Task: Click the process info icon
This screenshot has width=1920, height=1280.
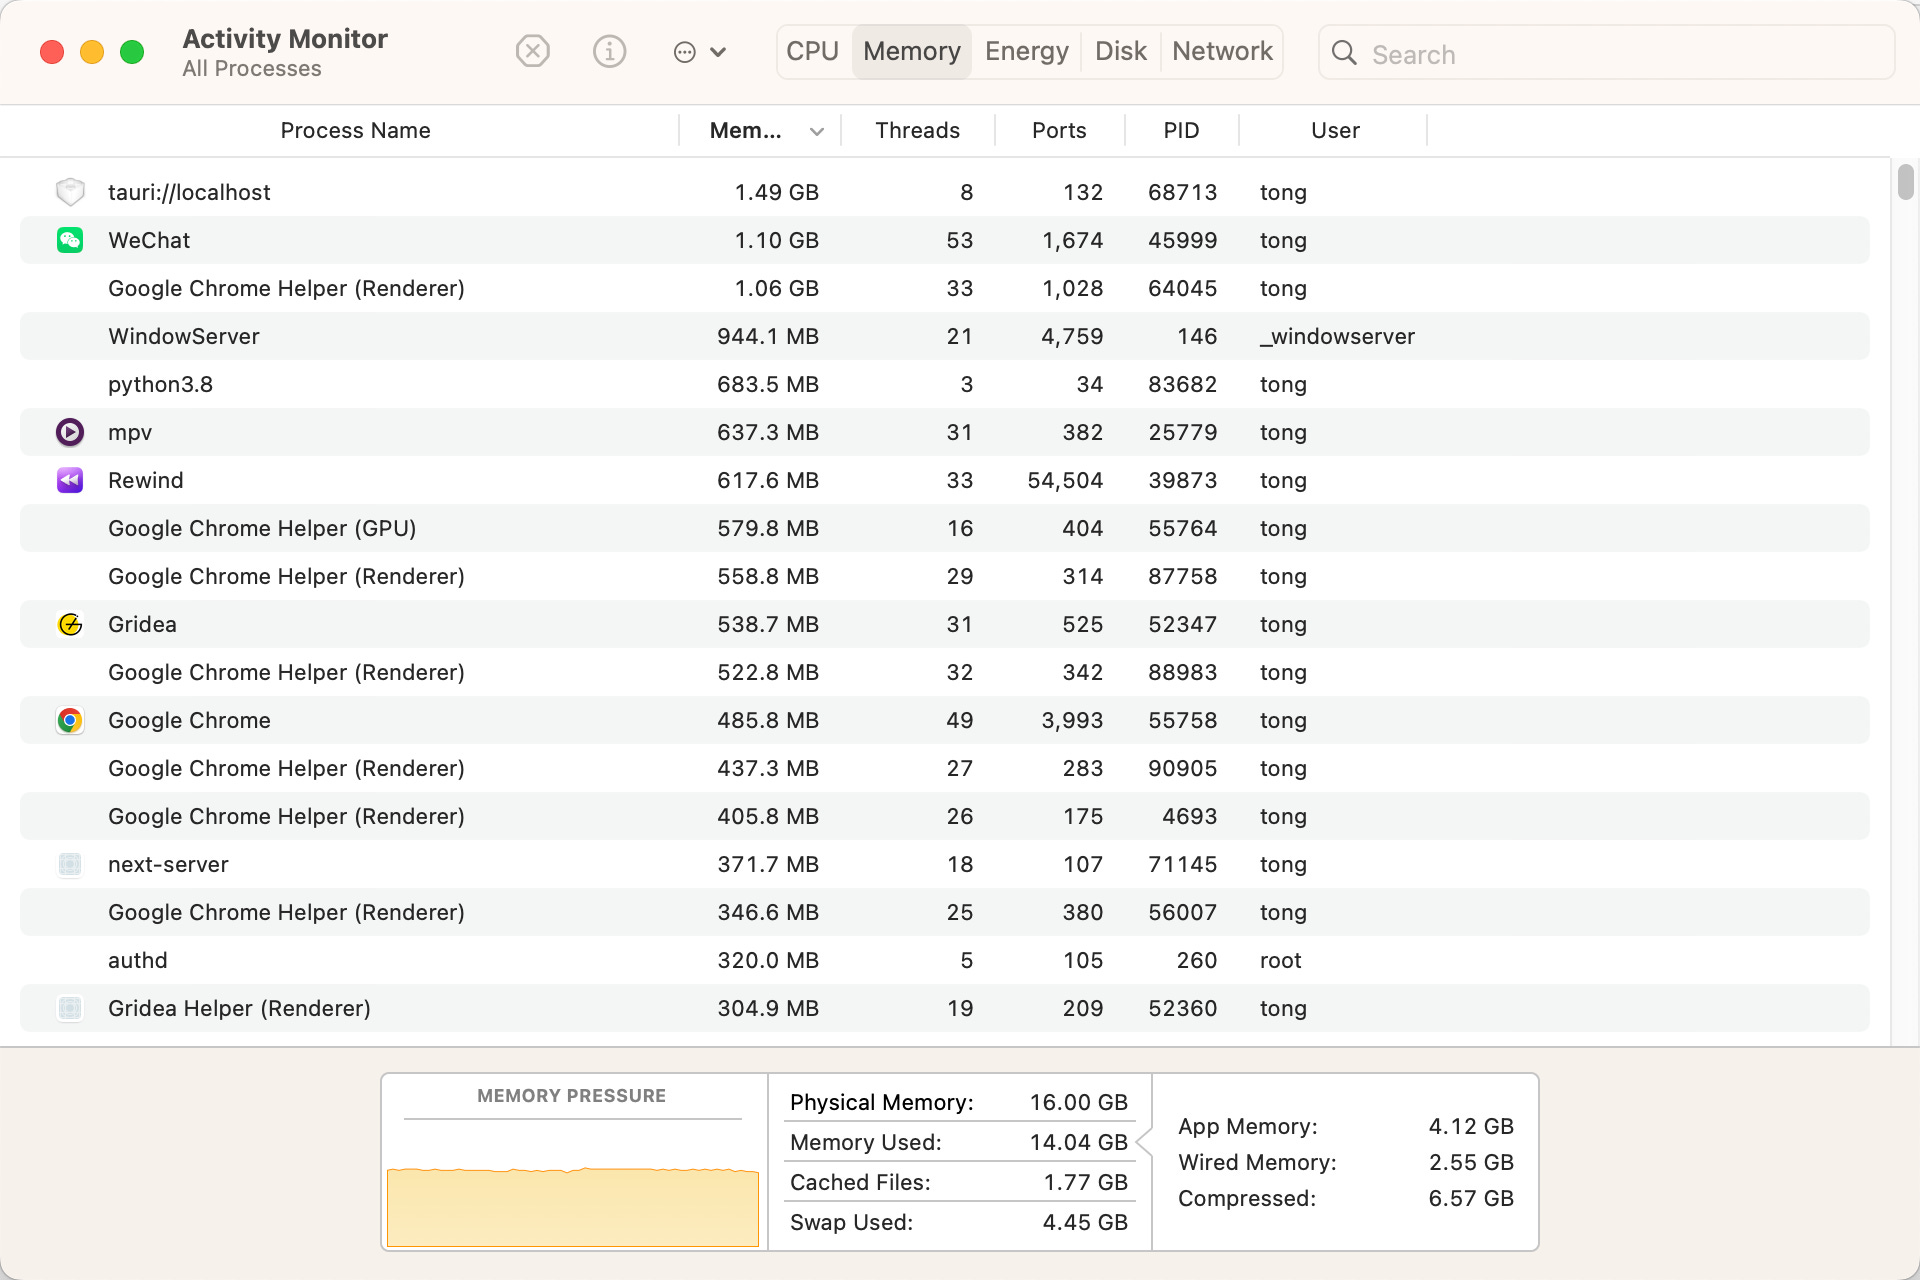Action: pyautogui.click(x=609, y=51)
